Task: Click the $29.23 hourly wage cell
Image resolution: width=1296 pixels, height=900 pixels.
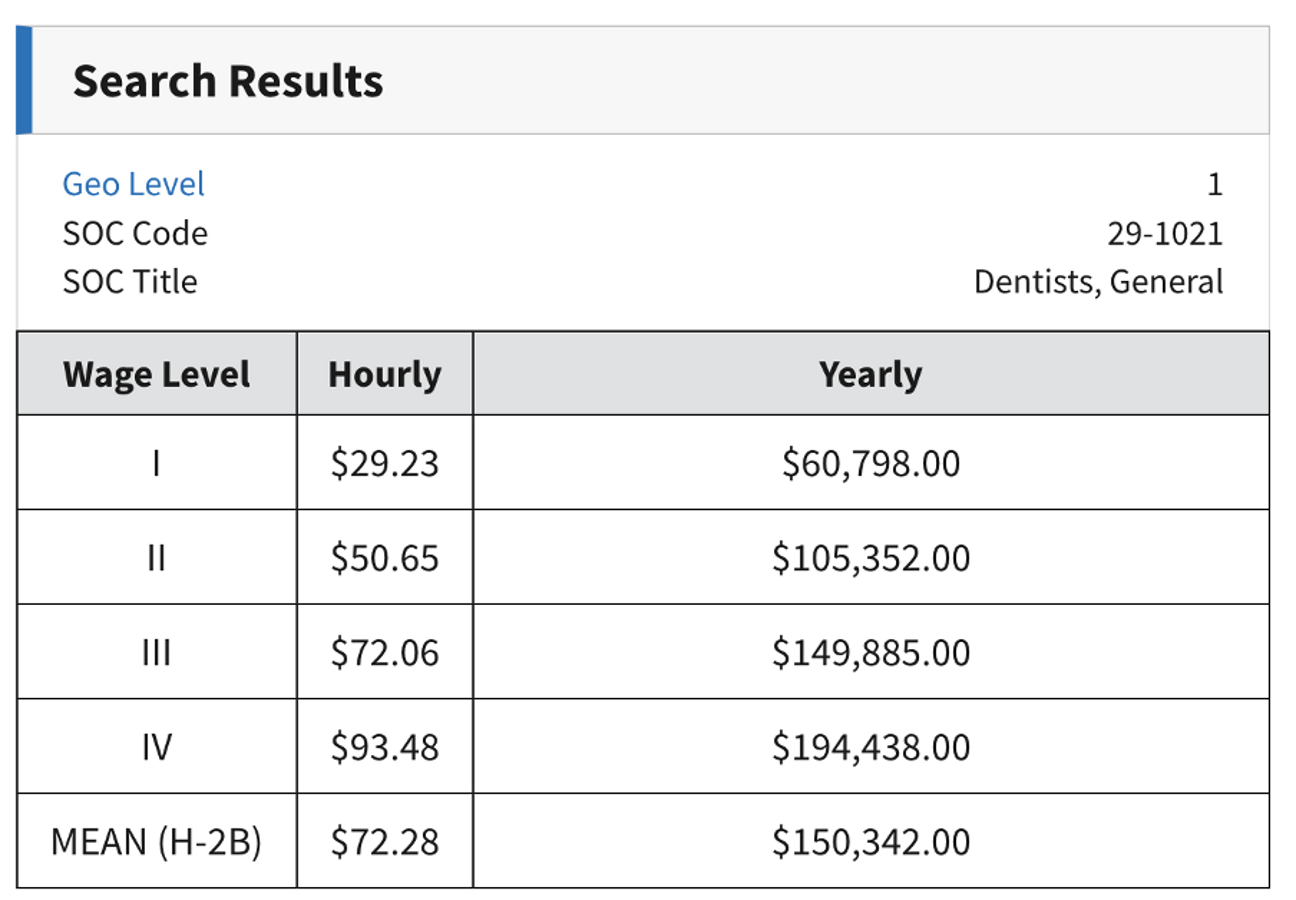Action: [x=384, y=463]
